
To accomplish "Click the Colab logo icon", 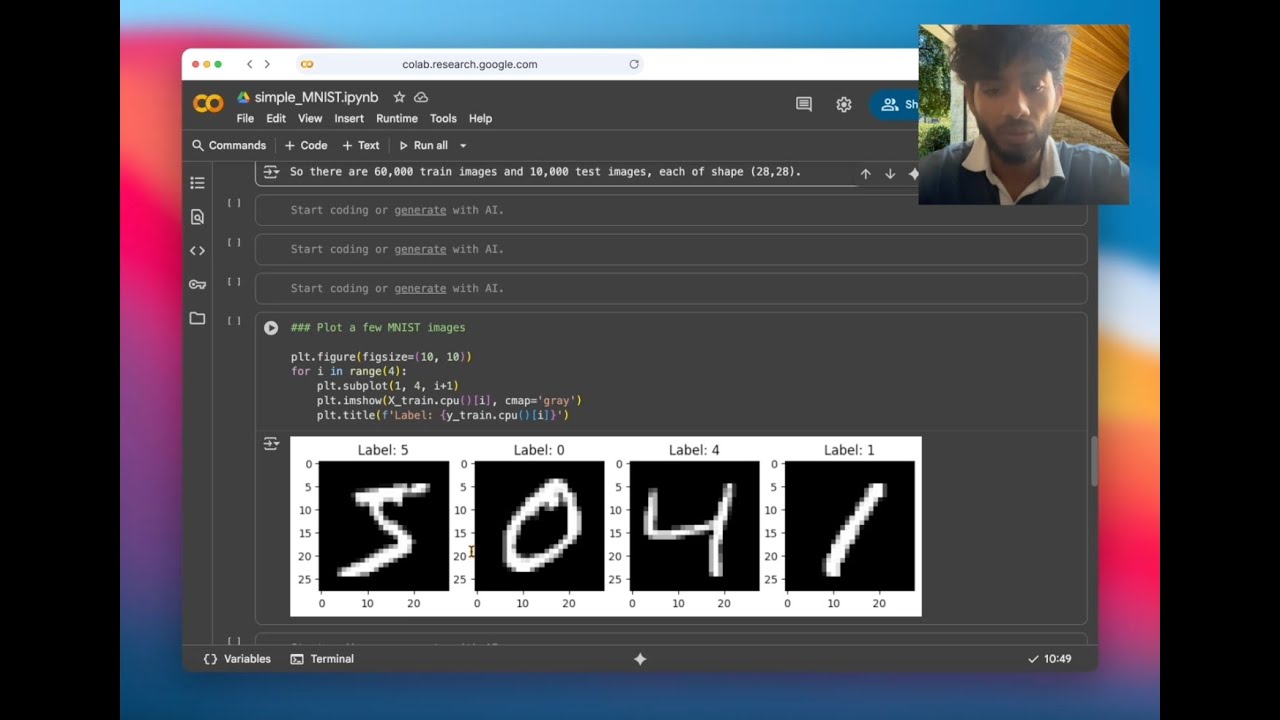I will [208, 103].
